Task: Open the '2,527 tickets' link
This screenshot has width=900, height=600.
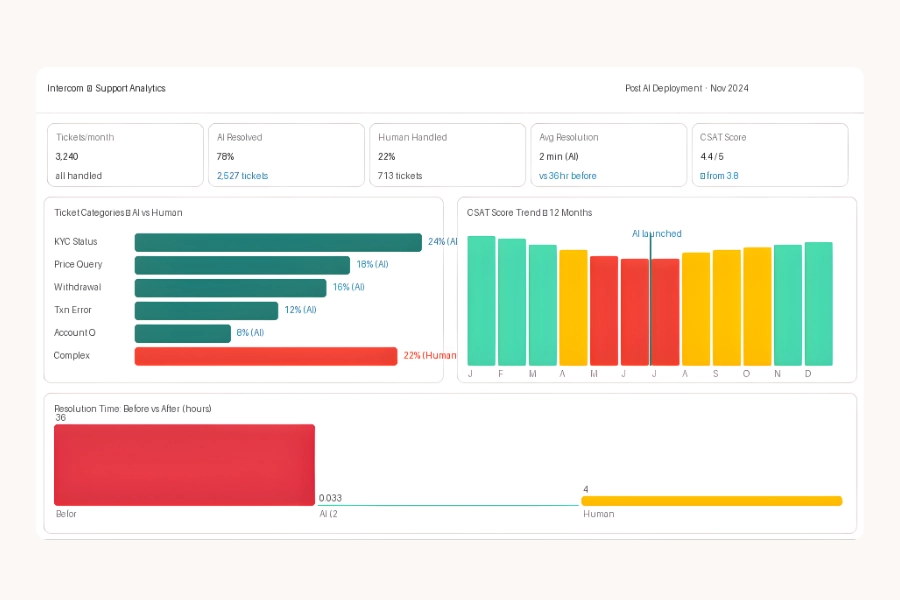Action: 244,175
